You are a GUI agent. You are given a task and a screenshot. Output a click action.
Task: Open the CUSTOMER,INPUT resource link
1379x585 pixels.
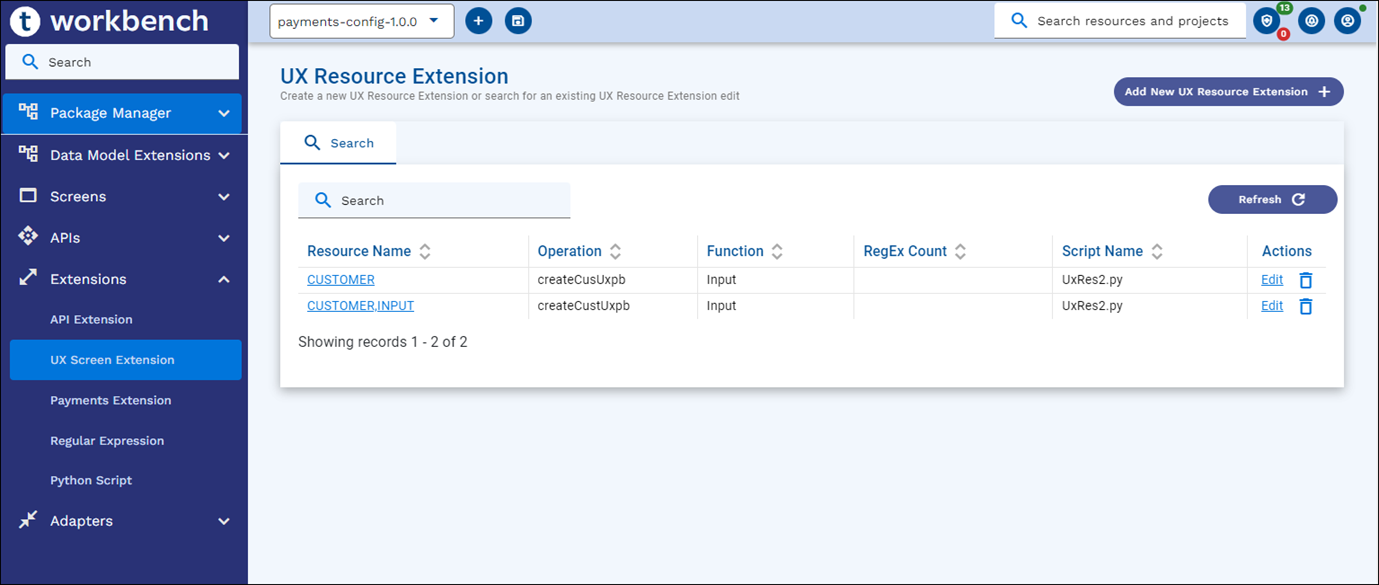coord(360,306)
